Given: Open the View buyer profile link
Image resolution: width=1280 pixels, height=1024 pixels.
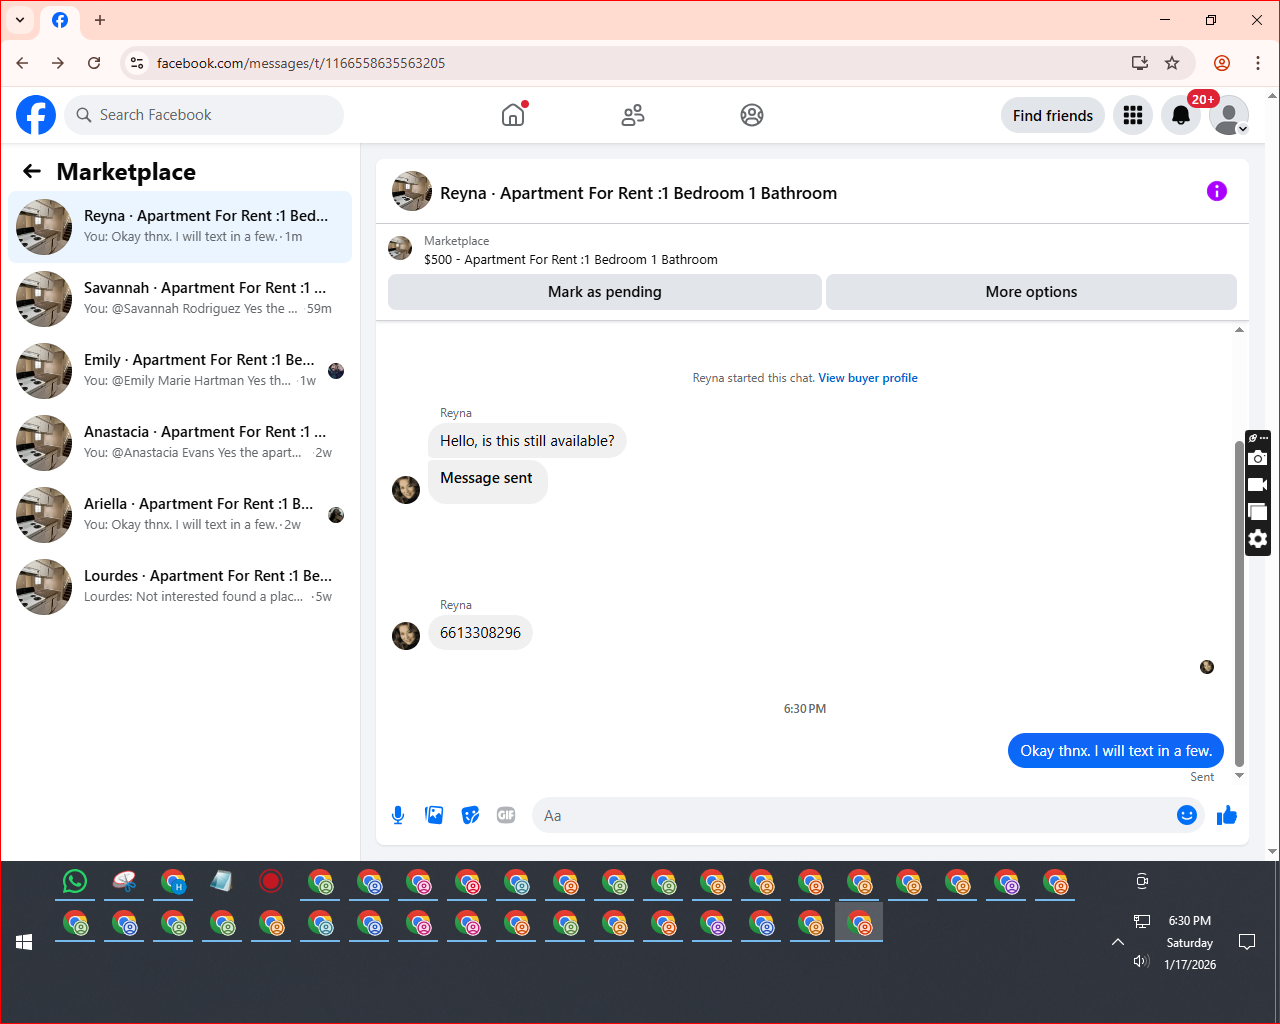Looking at the screenshot, I should [x=868, y=378].
